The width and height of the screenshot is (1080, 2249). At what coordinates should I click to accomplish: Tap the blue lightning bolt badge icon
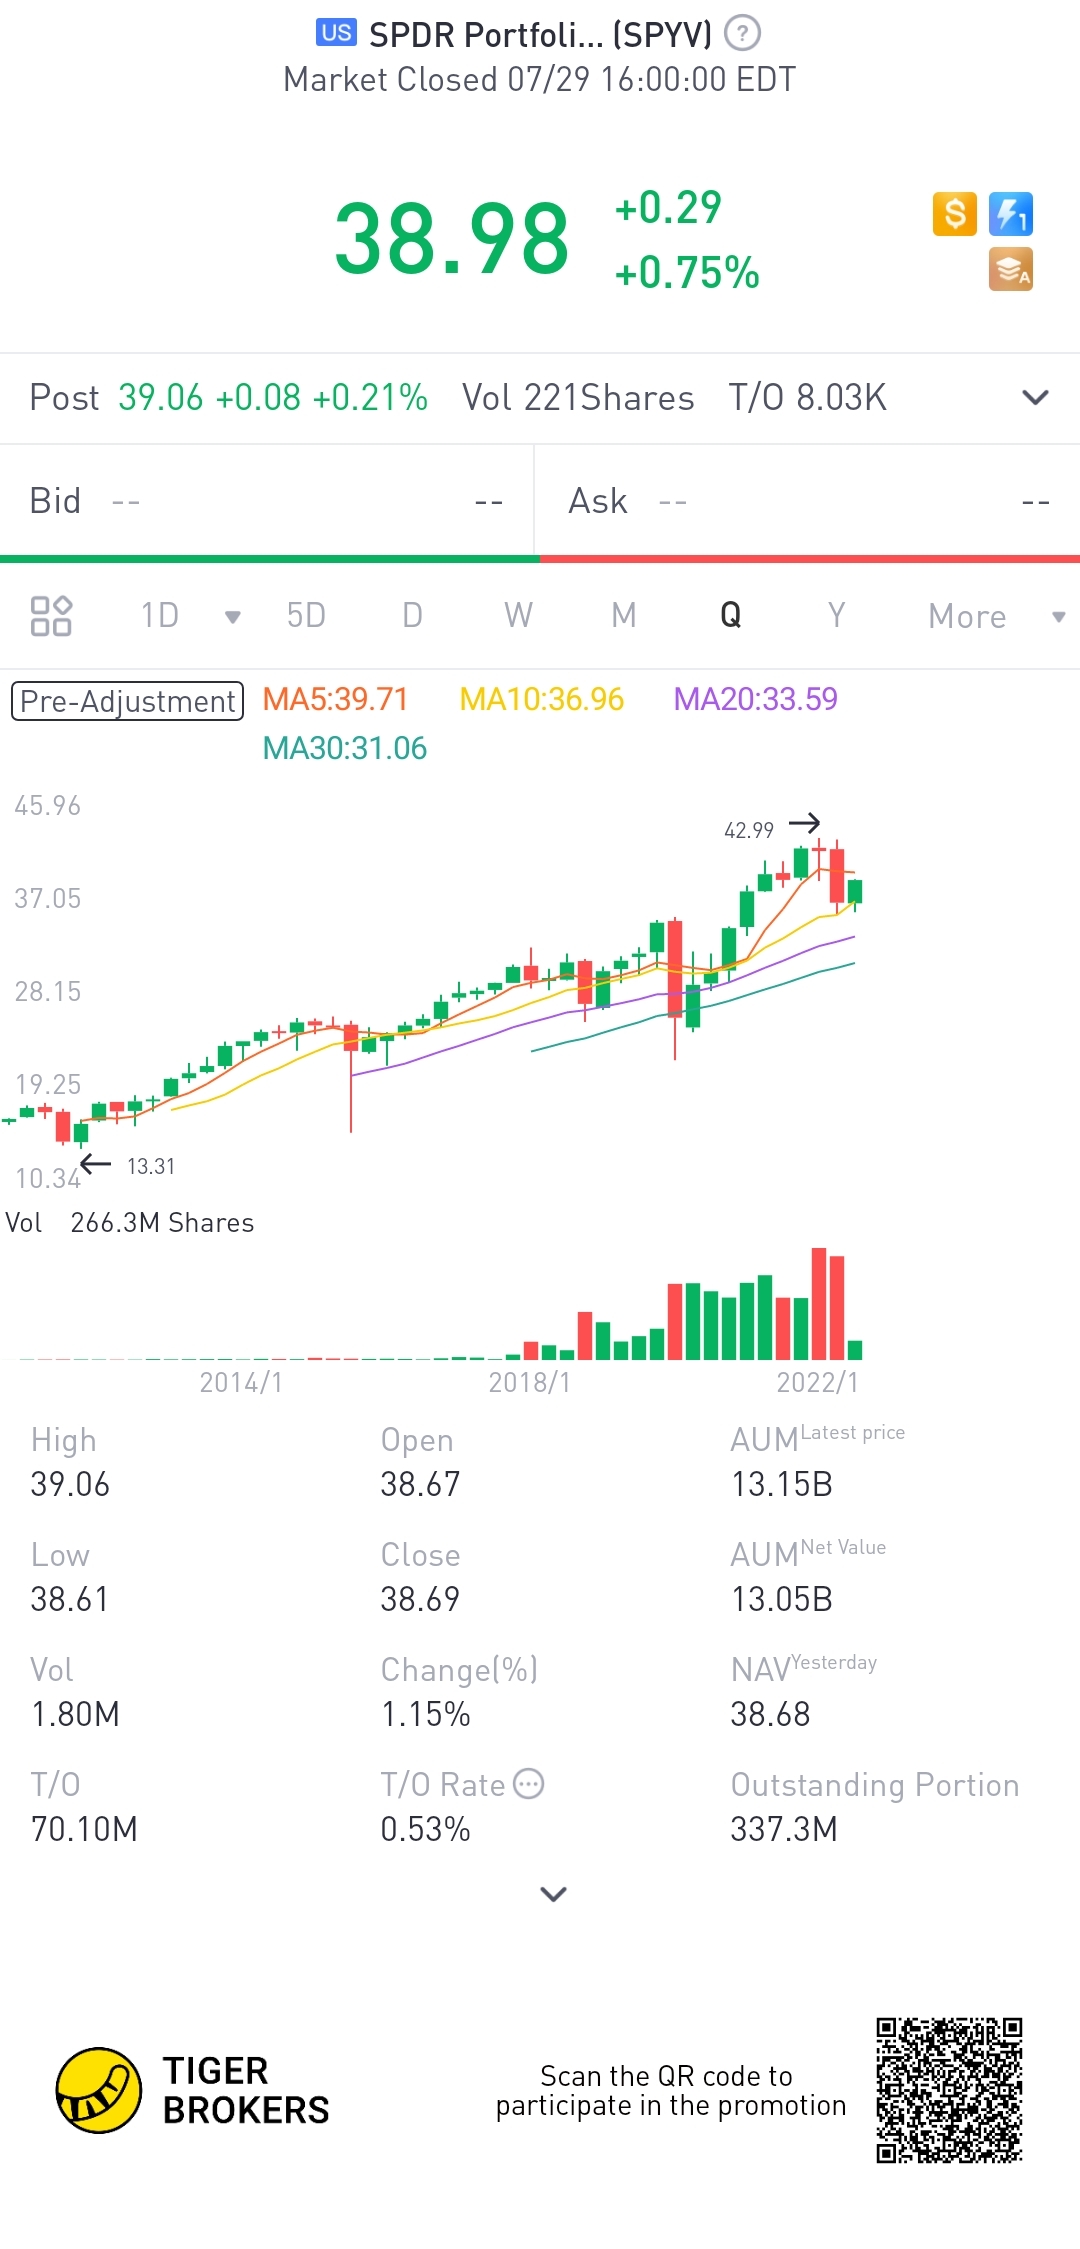[x=1011, y=214]
